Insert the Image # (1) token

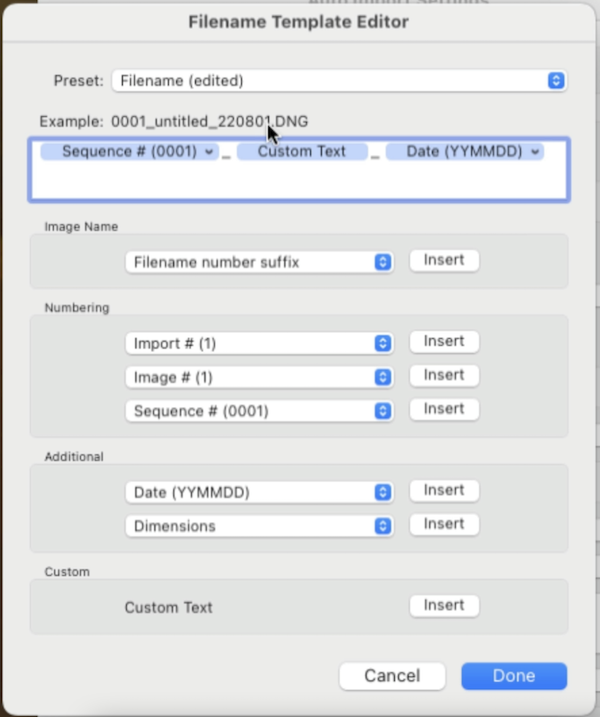click(x=444, y=375)
